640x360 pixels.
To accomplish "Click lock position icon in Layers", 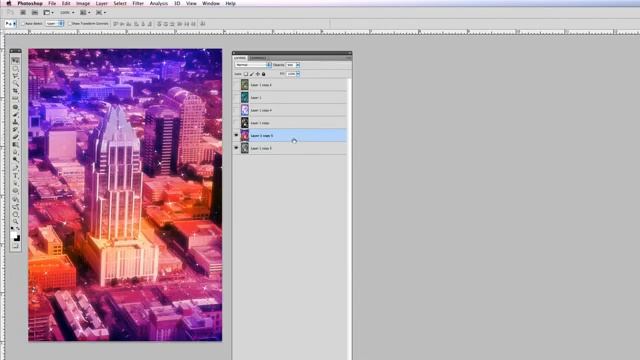I will tap(258, 74).
